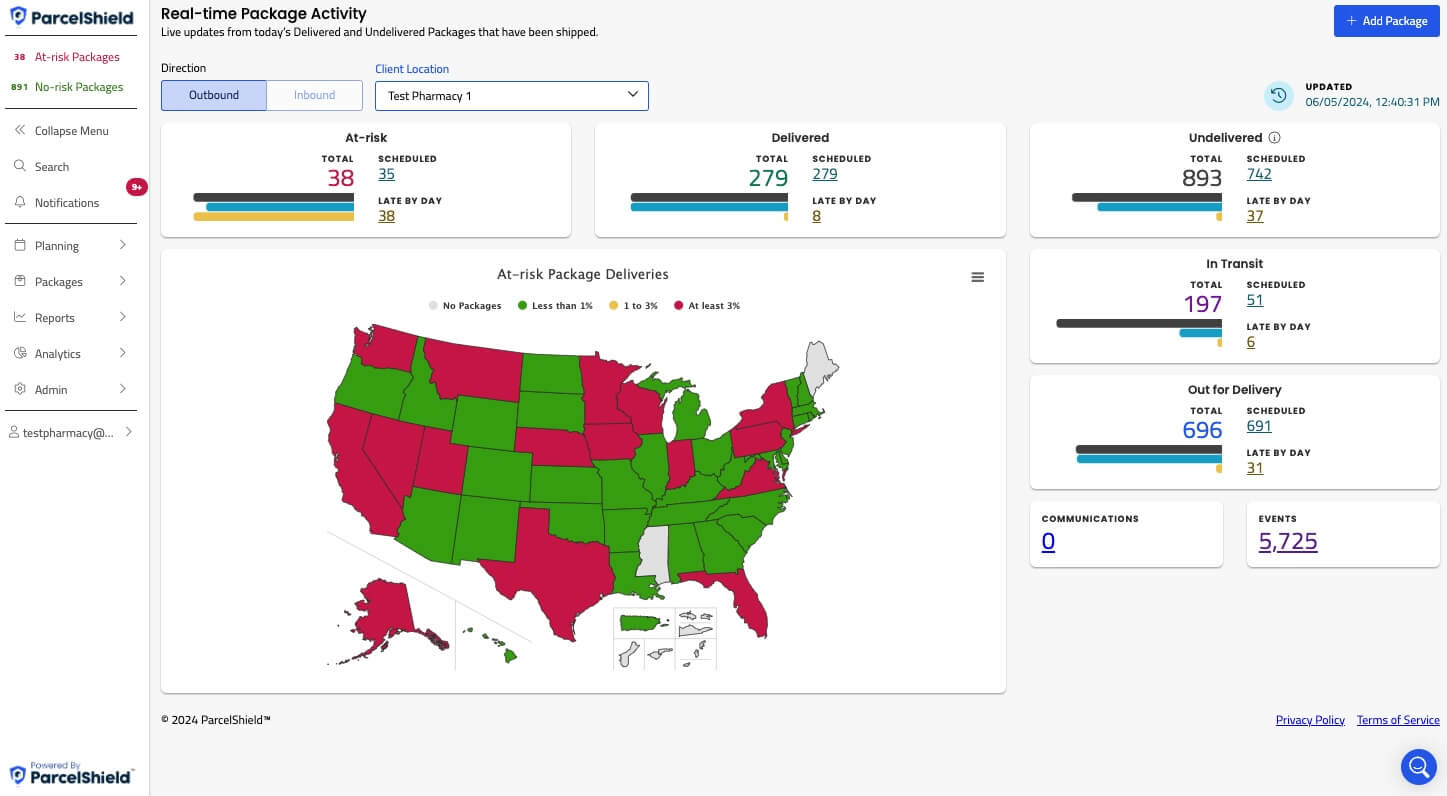The height and width of the screenshot is (796, 1447).
Task: Click the chart hamburger menu icon
Action: tap(978, 277)
